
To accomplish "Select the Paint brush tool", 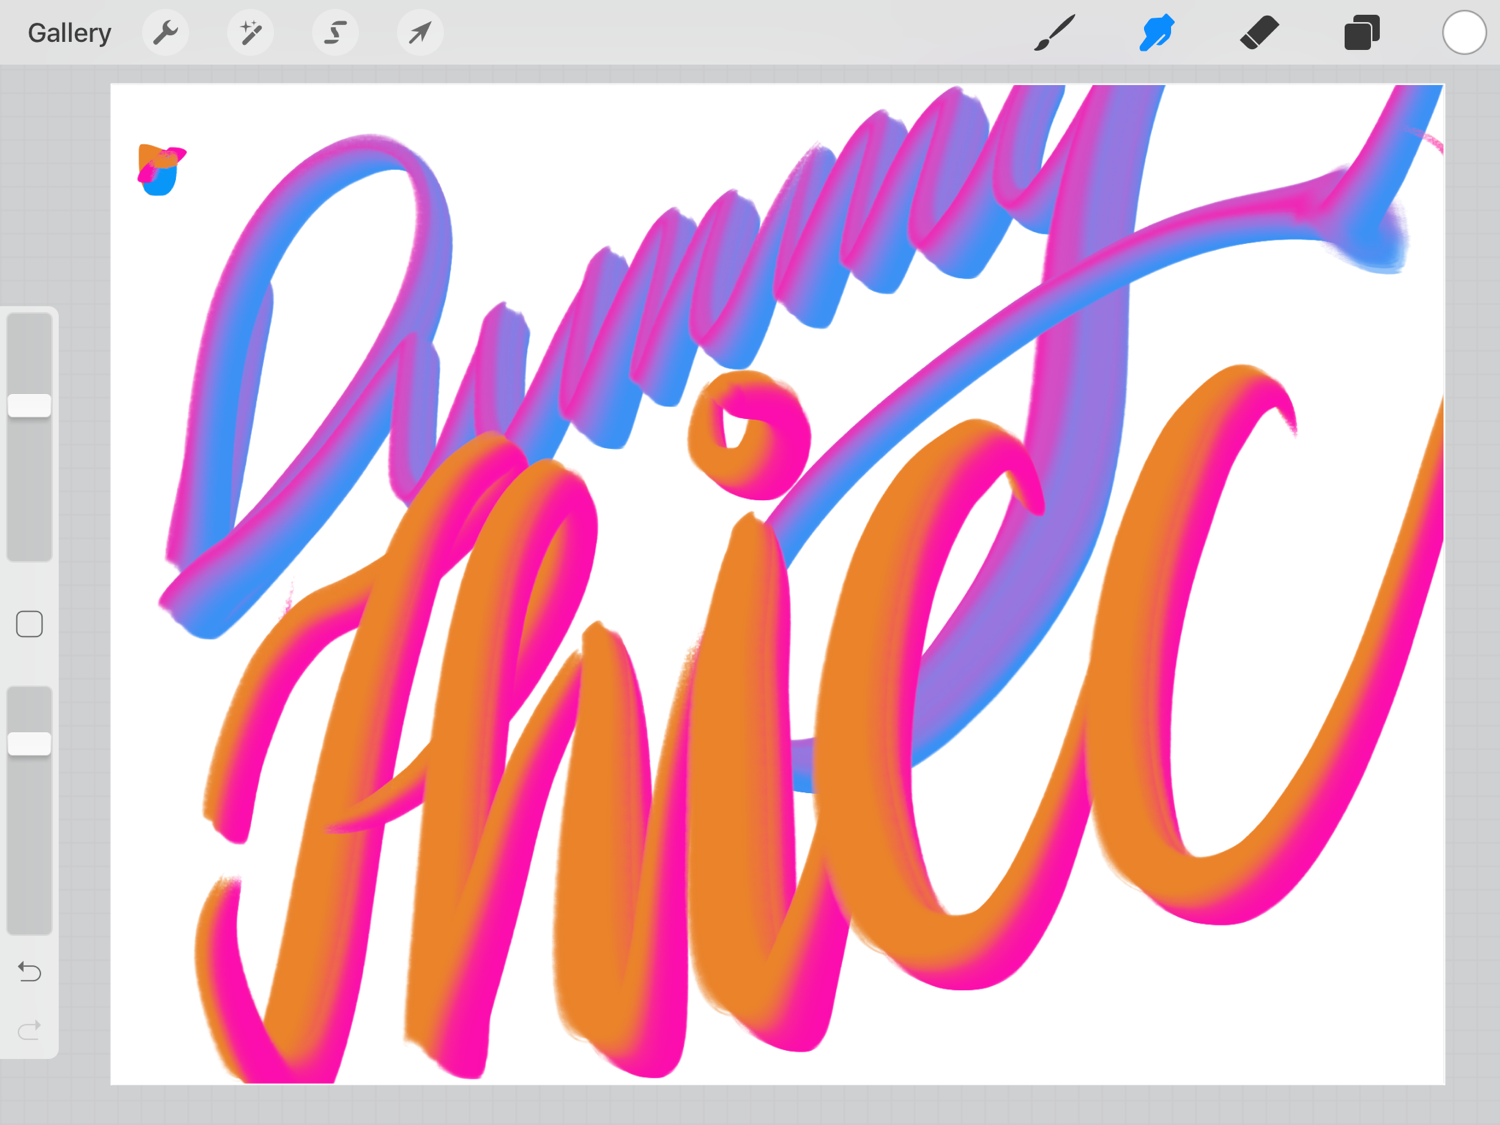I will tap(1054, 33).
